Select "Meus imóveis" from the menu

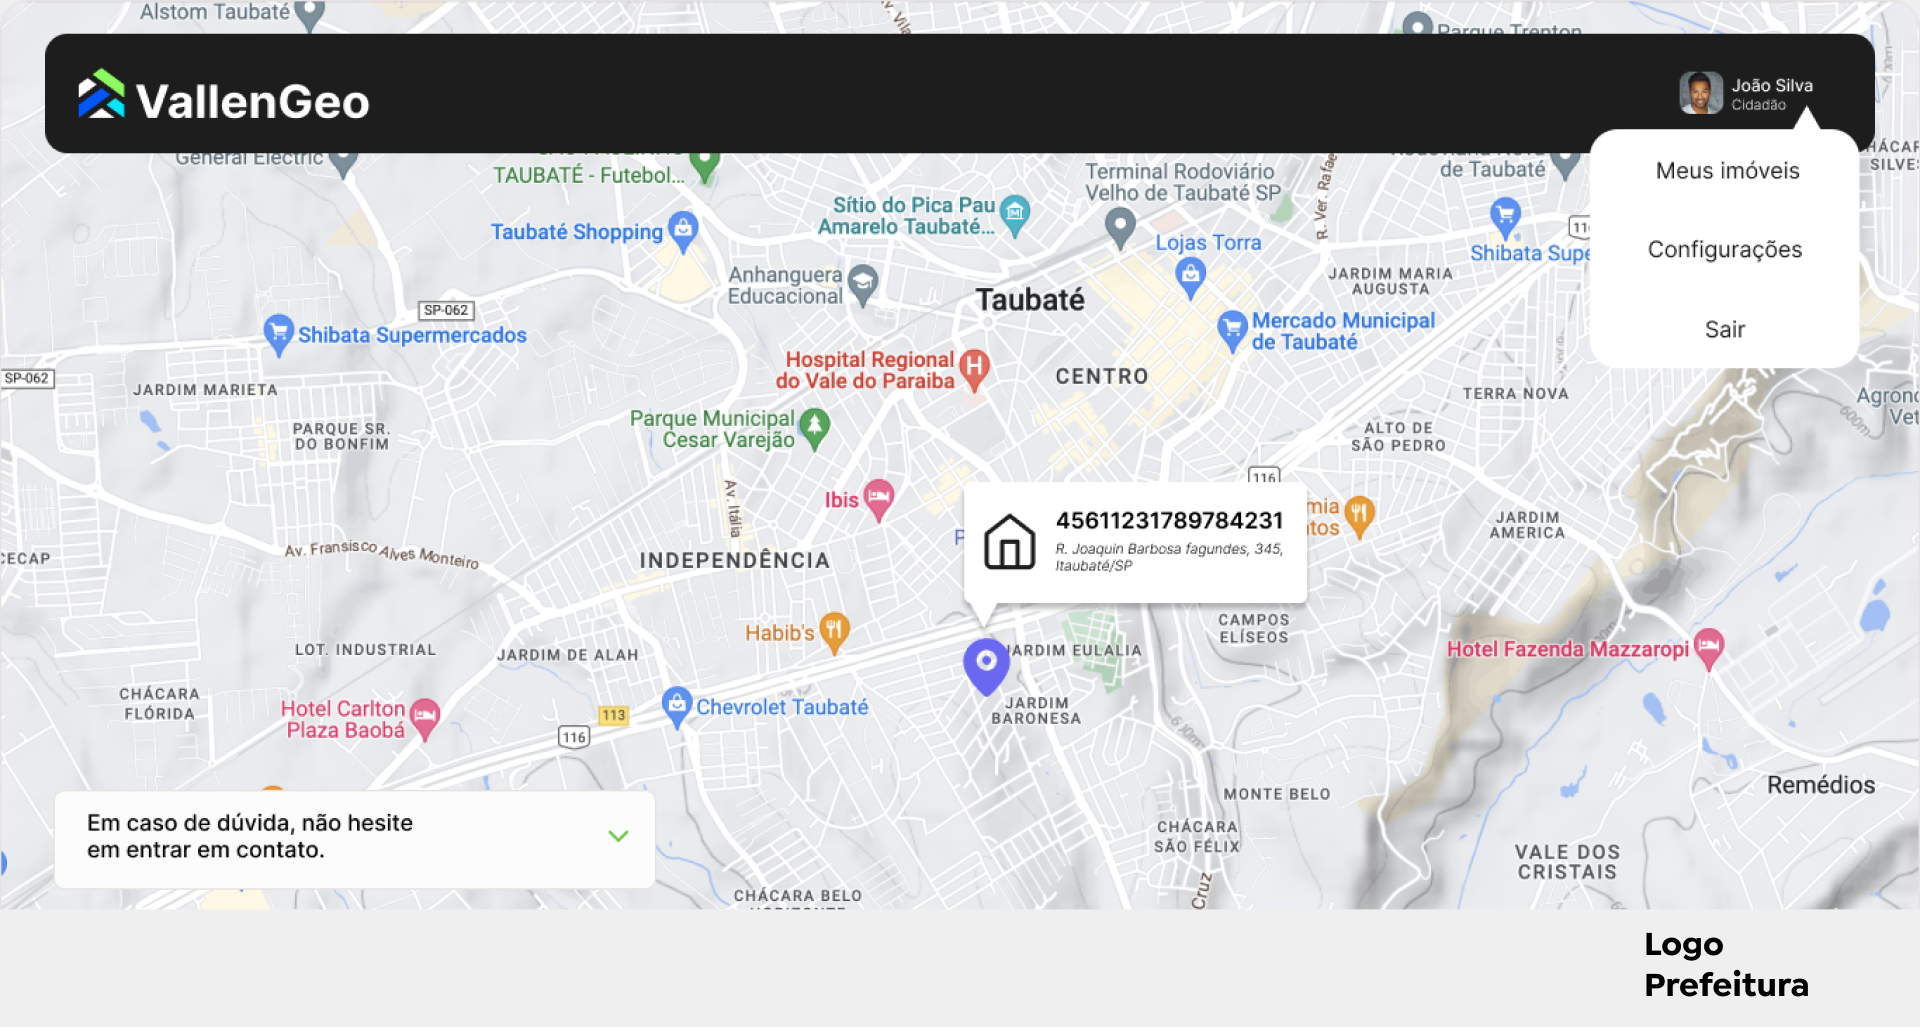[1725, 170]
